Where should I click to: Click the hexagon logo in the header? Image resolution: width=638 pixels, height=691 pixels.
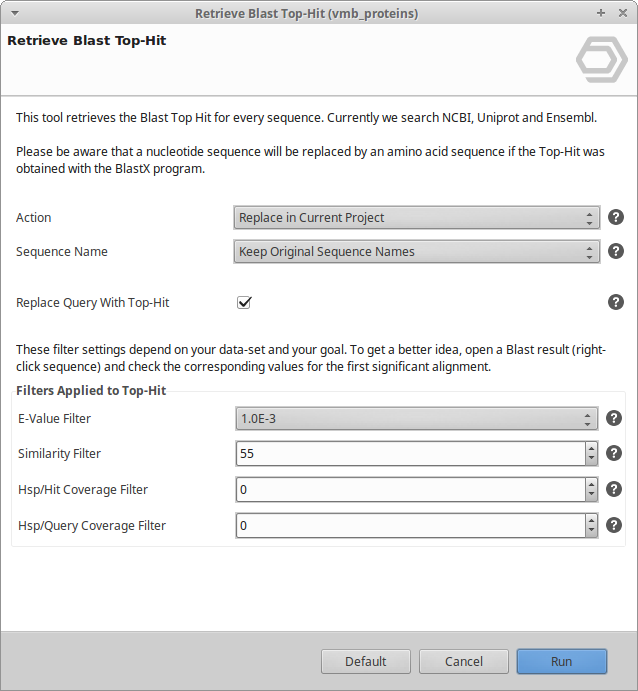pyautogui.click(x=601, y=60)
